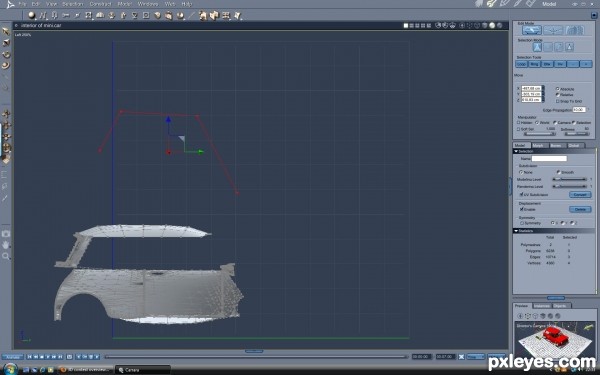Adjust the Rendering Level slider
This screenshot has width=600, height=375.
click(569, 186)
